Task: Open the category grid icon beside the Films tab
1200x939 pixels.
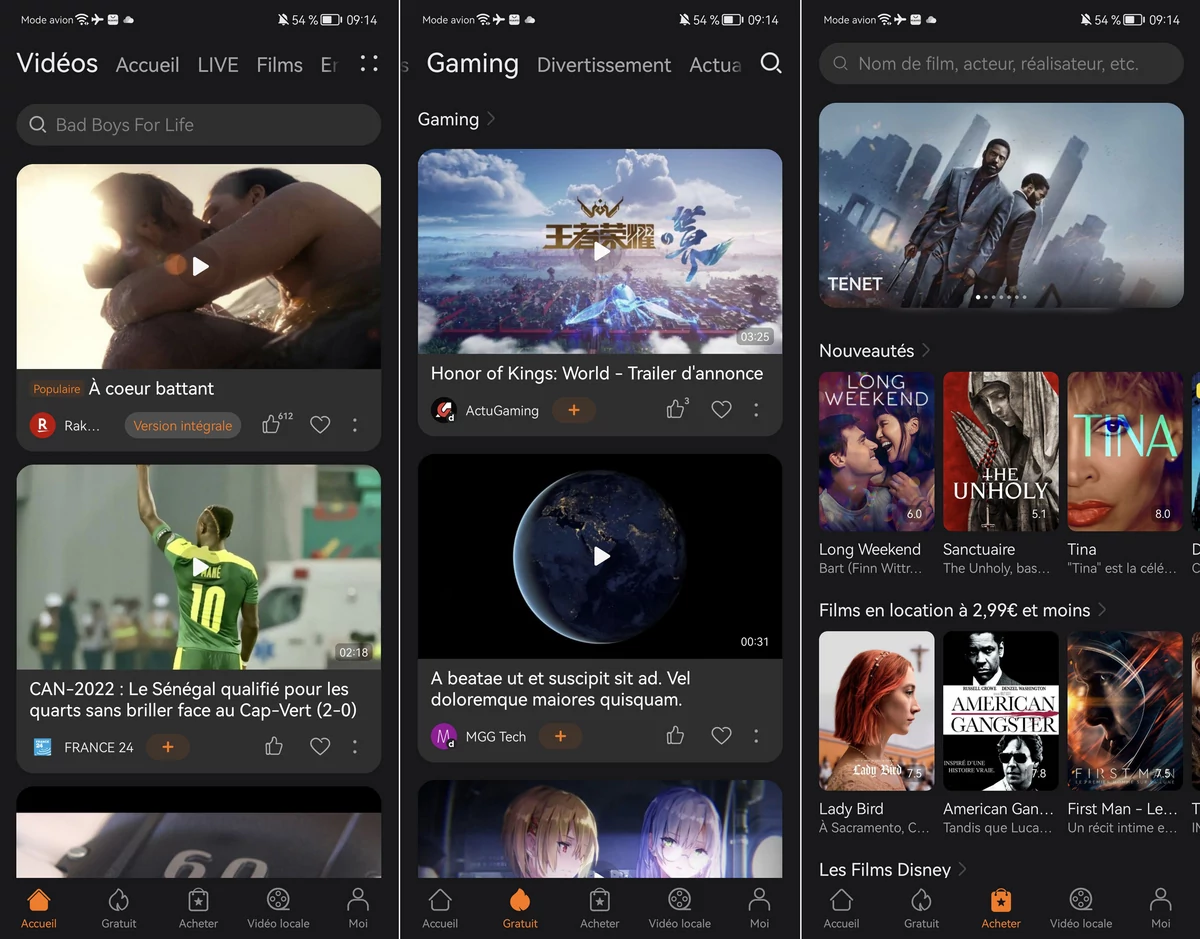Action: [x=369, y=63]
